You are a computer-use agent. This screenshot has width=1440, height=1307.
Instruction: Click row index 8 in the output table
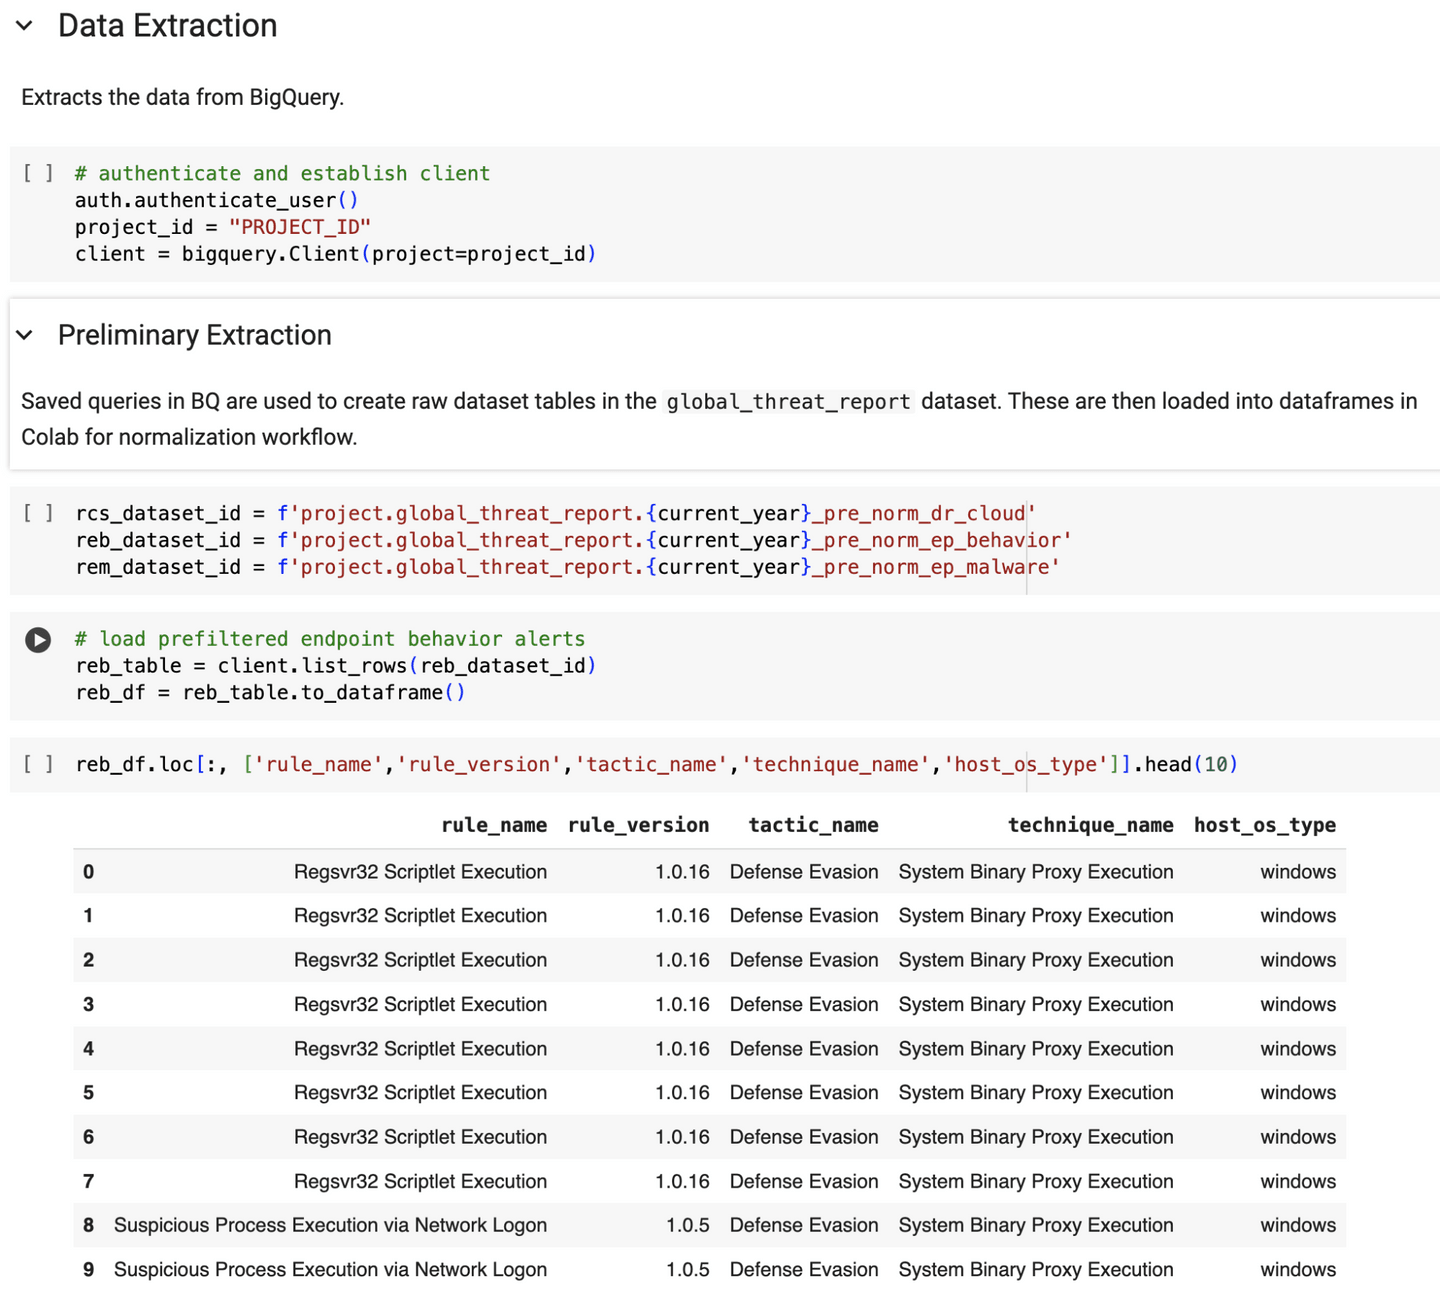[89, 1225]
